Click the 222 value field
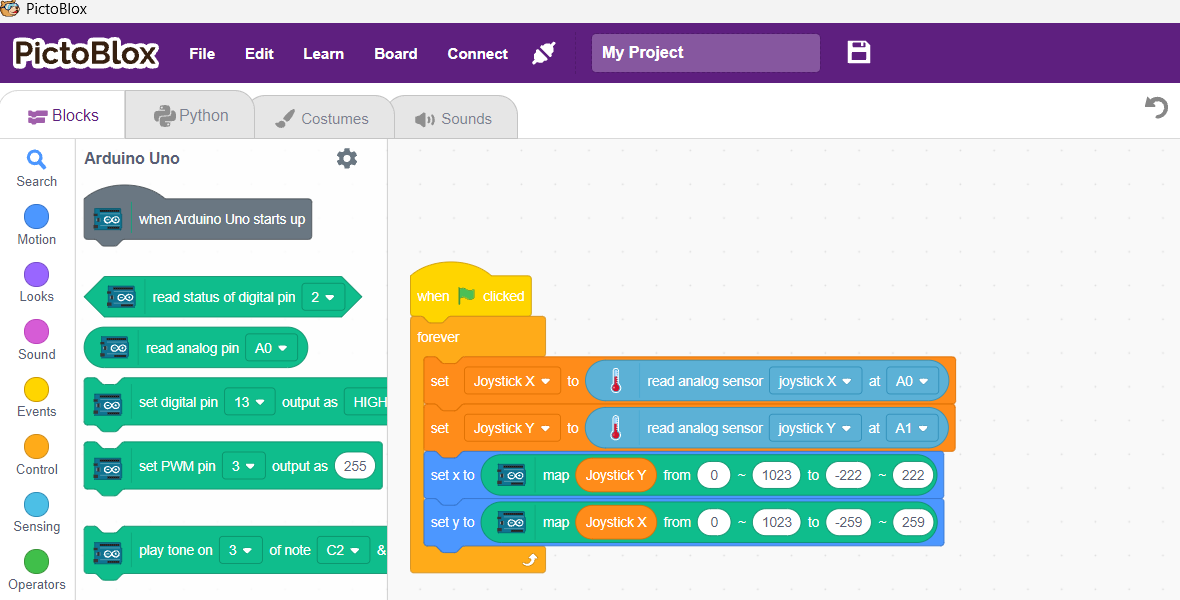The width and height of the screenshot is (1180, 600). click(913, 475)
